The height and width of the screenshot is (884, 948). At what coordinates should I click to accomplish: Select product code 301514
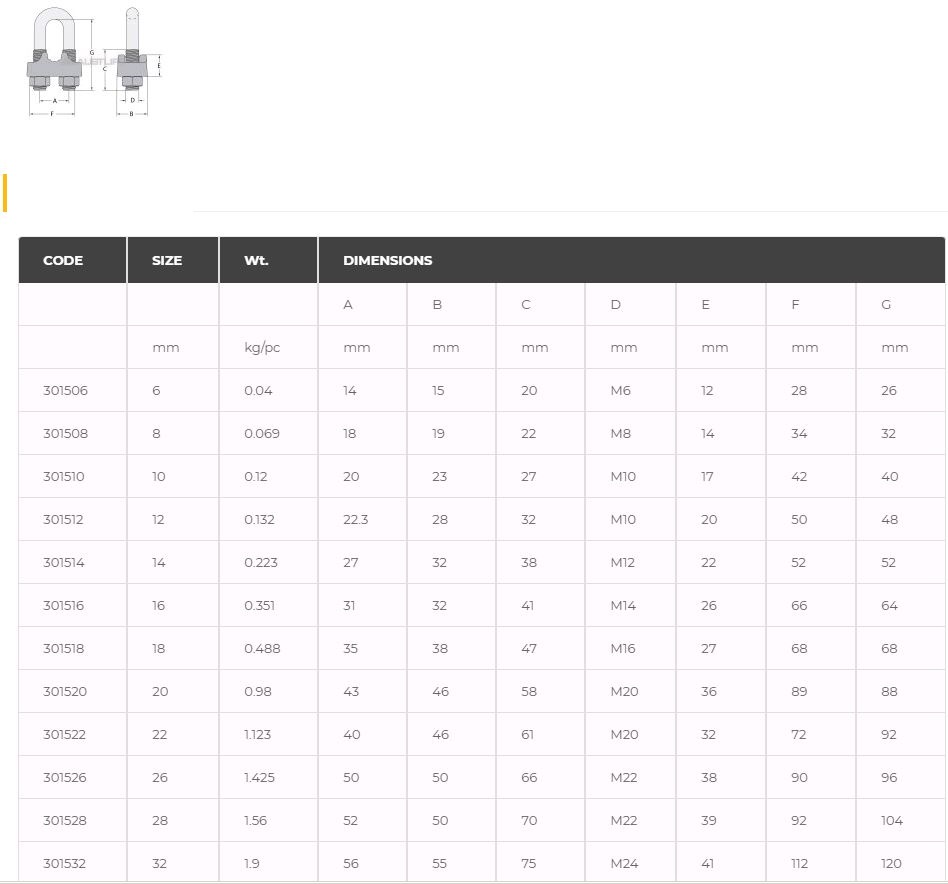(63, 562)
